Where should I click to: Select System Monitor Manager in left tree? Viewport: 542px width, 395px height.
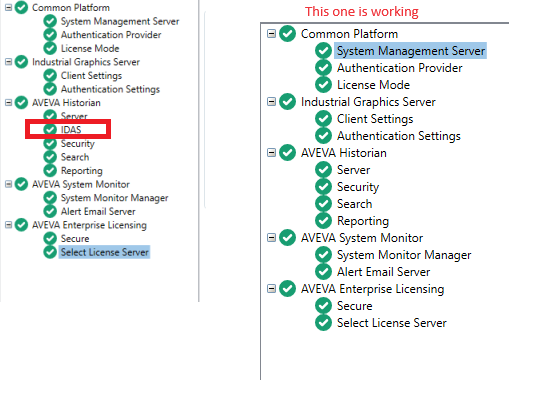[x=114, y=198]
